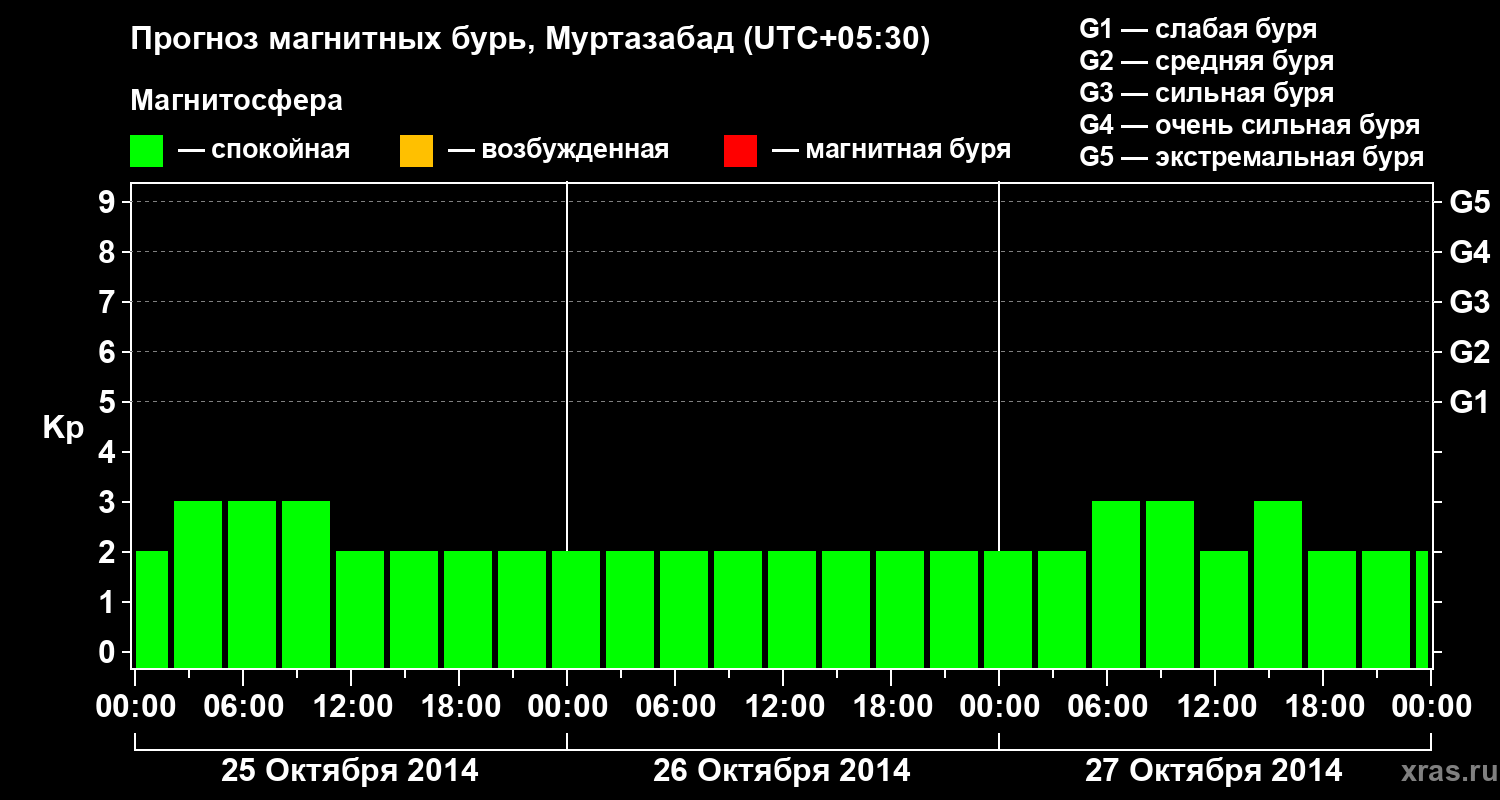The width and height of the screenshot is (1500, 800).
Task: Click the Kp axis value '3'
Action: [109, 502]
